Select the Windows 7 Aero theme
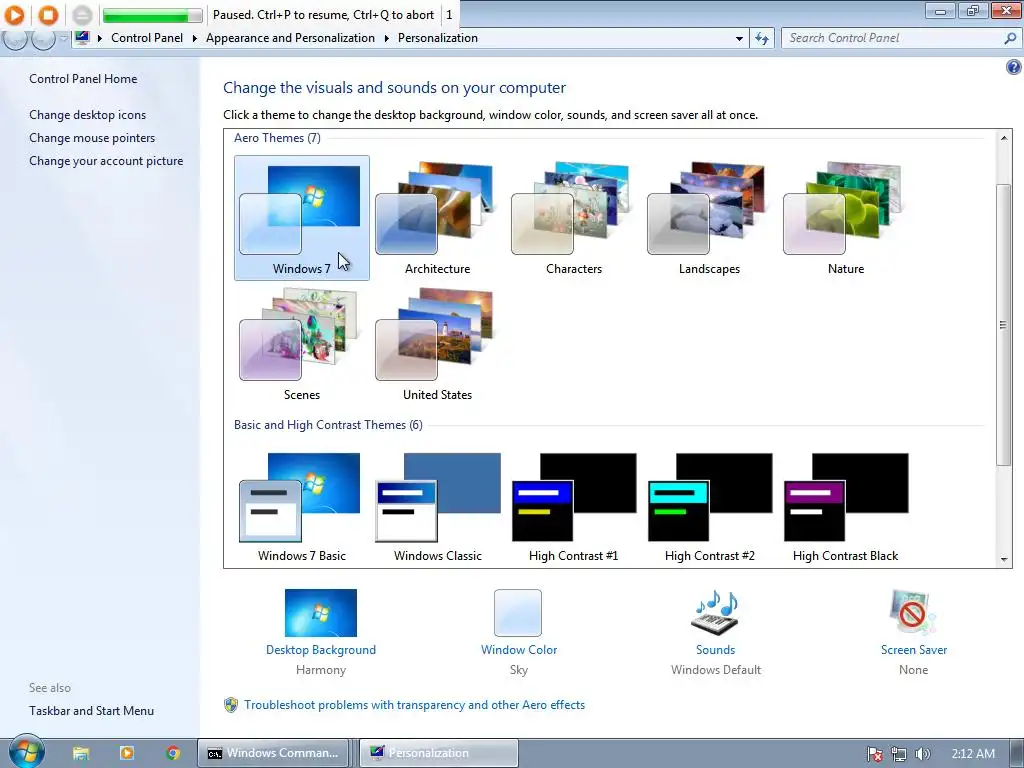The image size is (1024, 768). pyautogui.click(x=302, y=218)
